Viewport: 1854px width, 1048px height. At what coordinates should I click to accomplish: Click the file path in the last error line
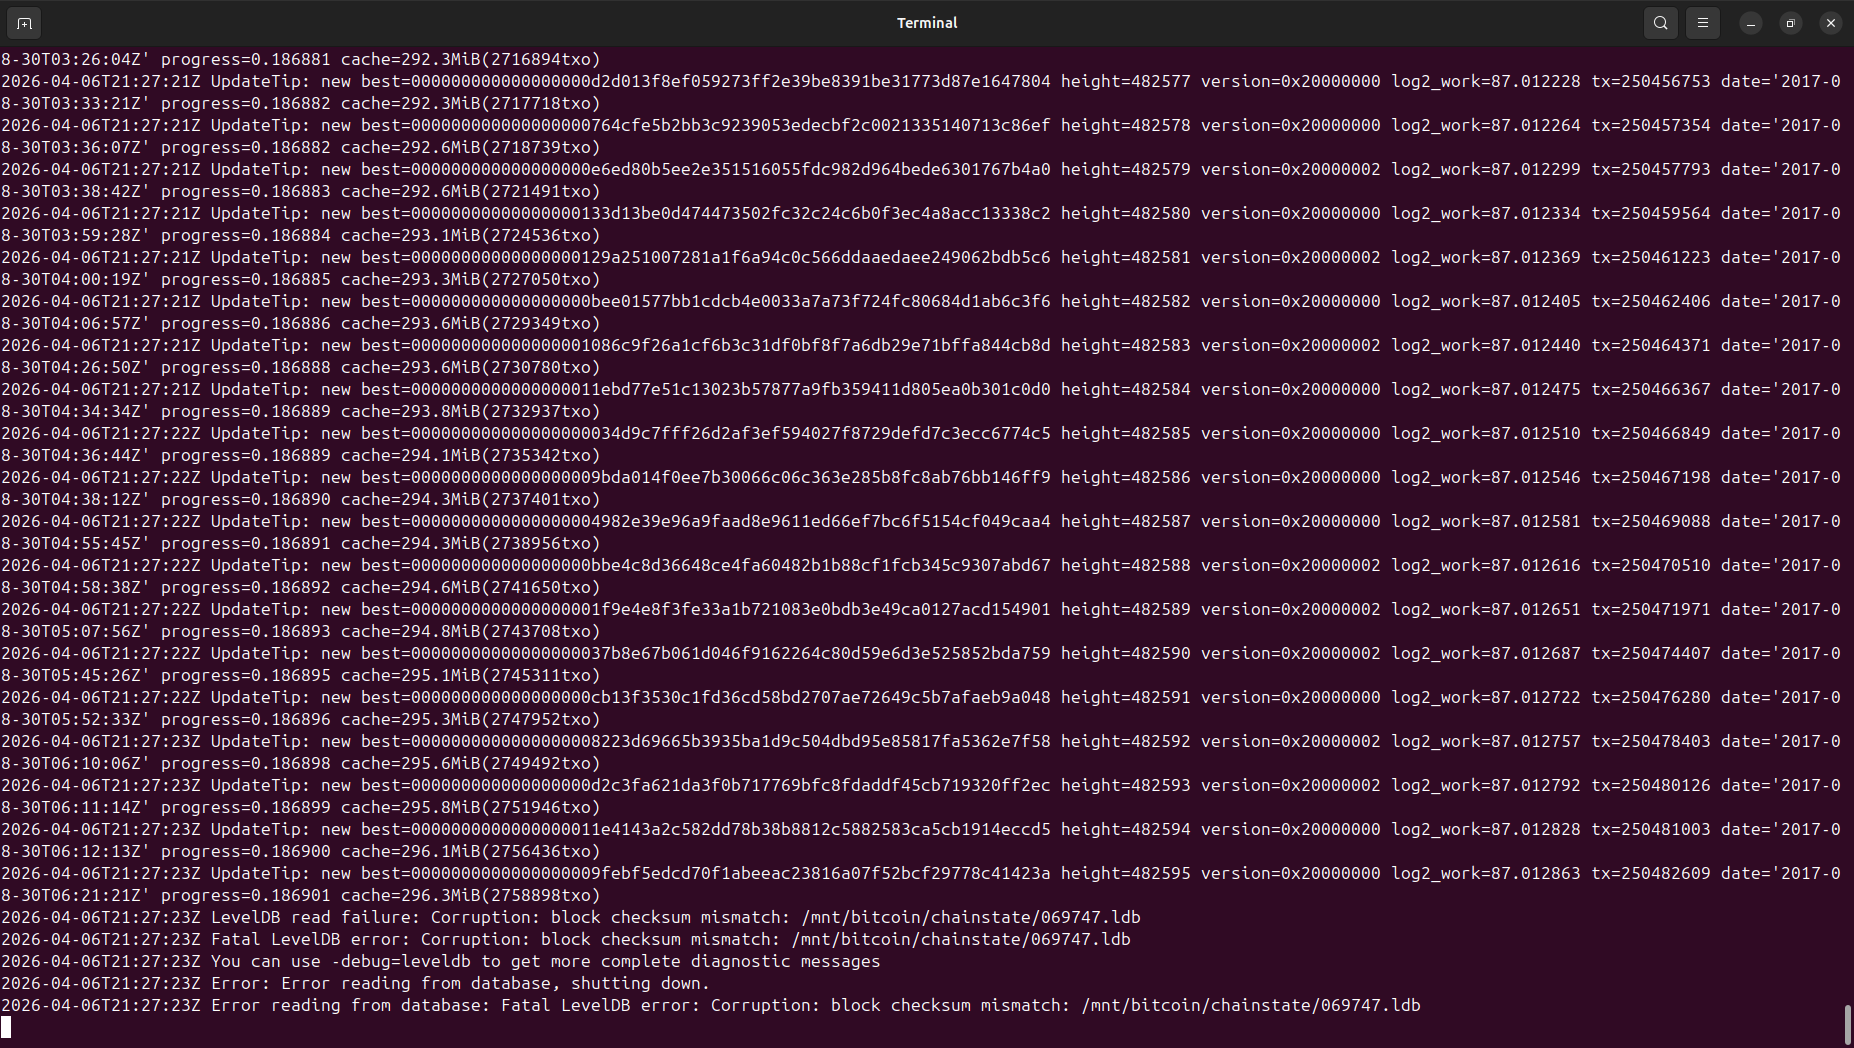(x=1250, y=1005)
